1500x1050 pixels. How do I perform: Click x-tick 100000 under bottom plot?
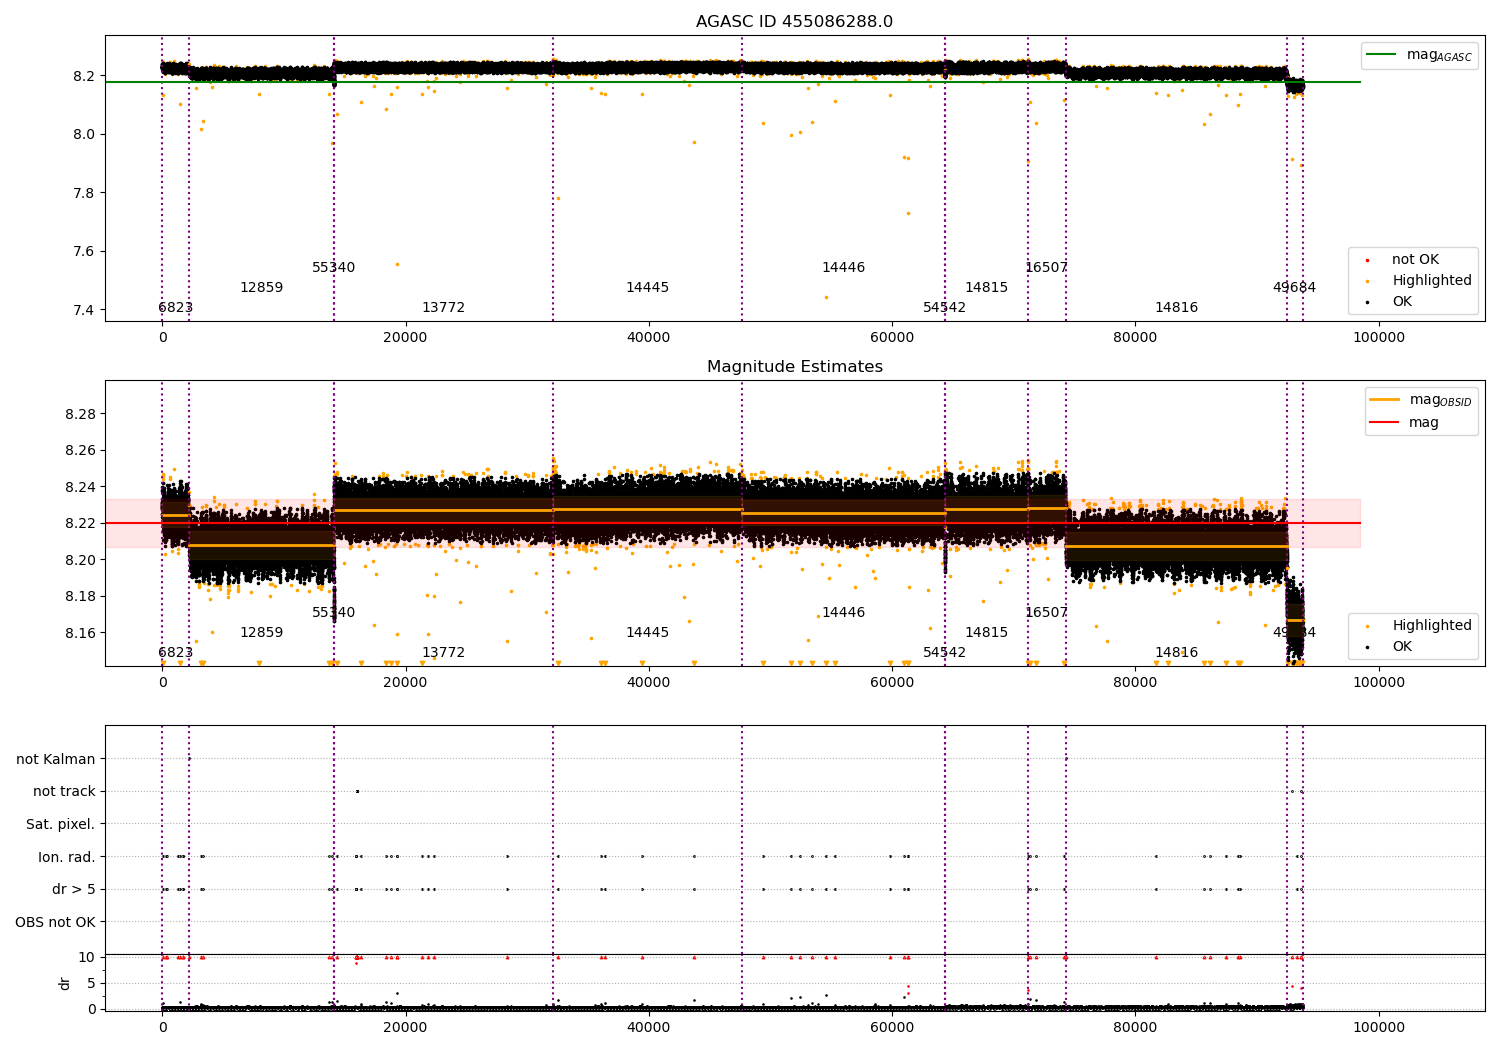1378,1027
